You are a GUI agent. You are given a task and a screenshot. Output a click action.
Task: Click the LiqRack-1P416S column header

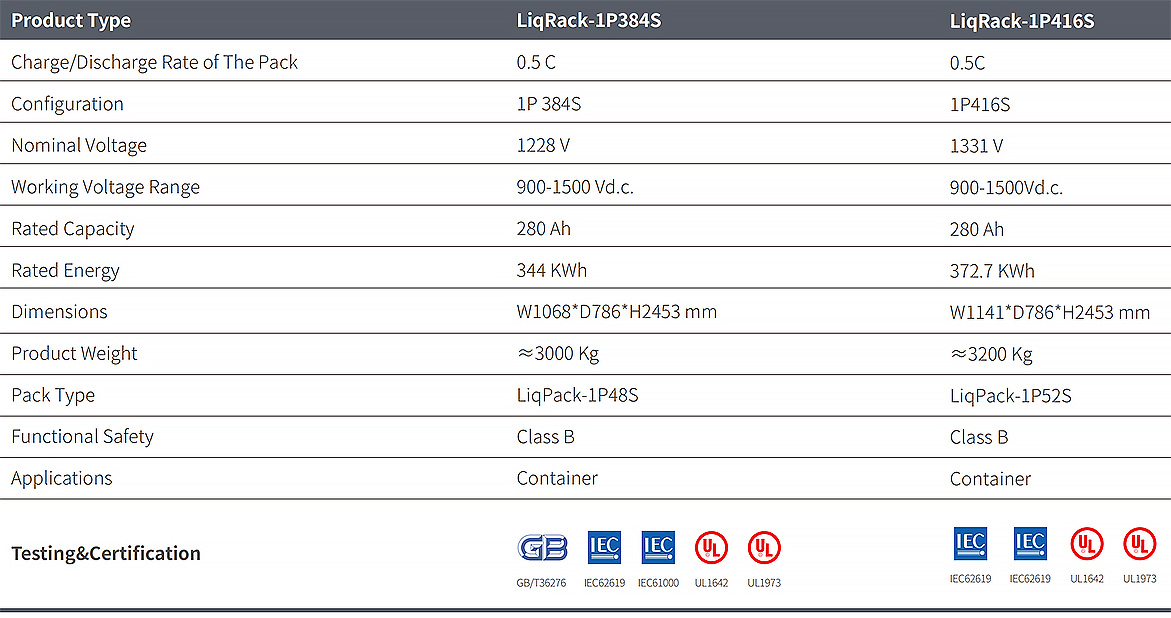1022,21
